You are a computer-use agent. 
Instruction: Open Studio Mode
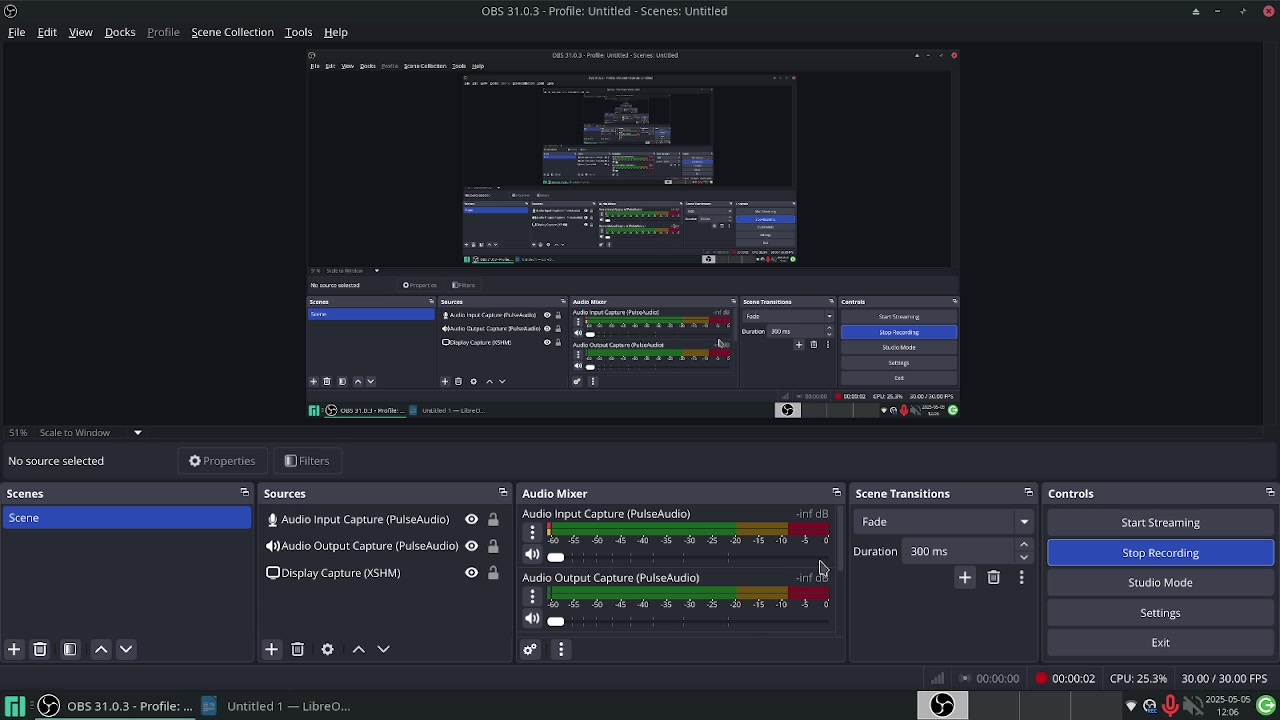[1160, 583]
